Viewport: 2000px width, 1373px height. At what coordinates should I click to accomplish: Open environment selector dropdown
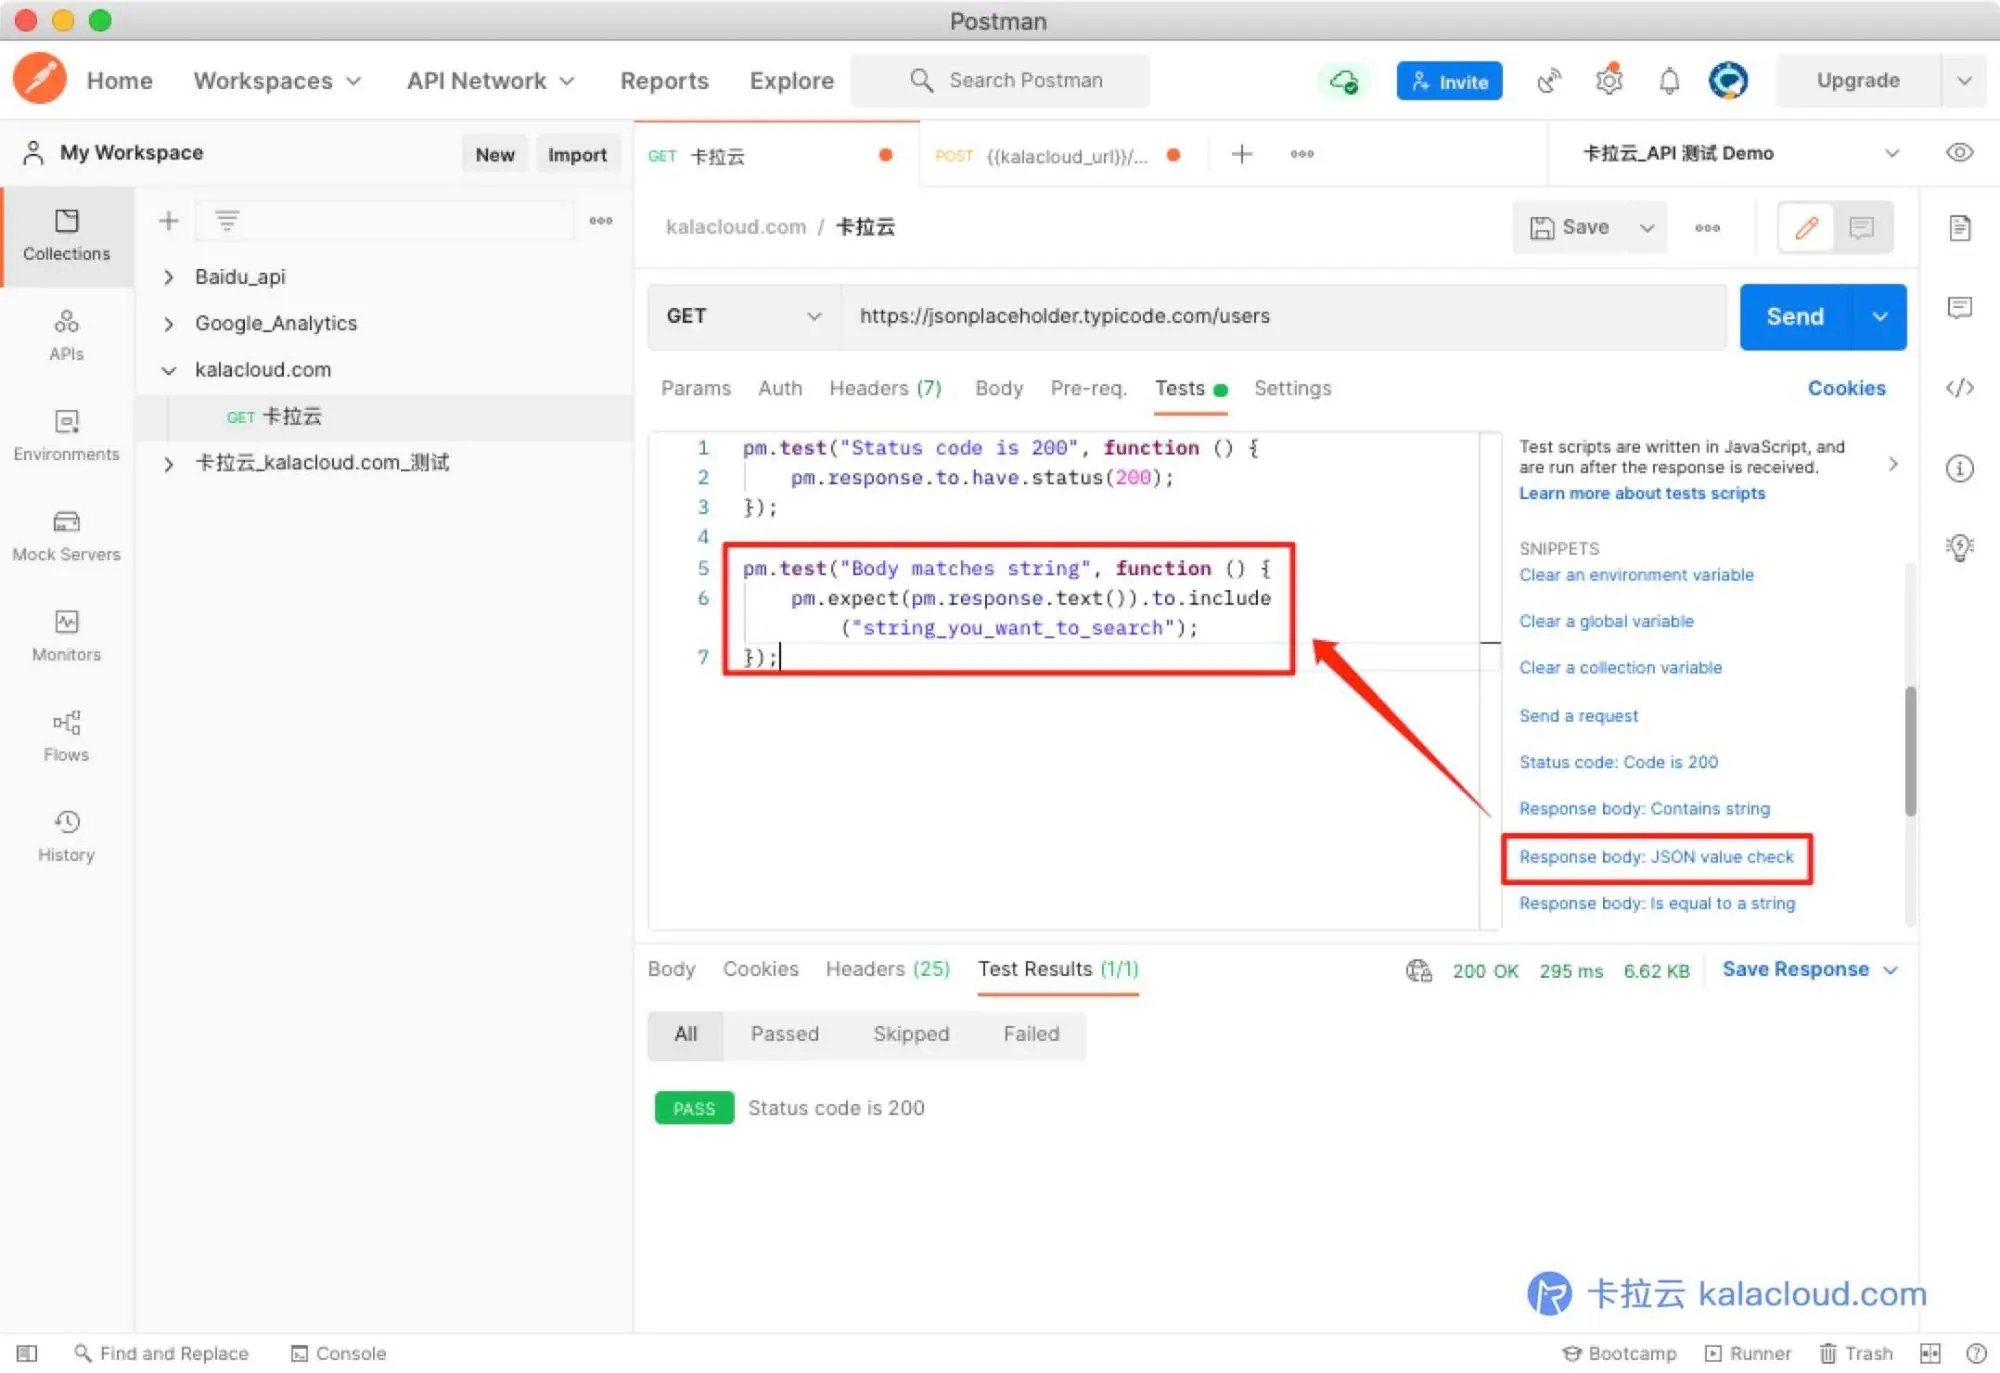1741,153
